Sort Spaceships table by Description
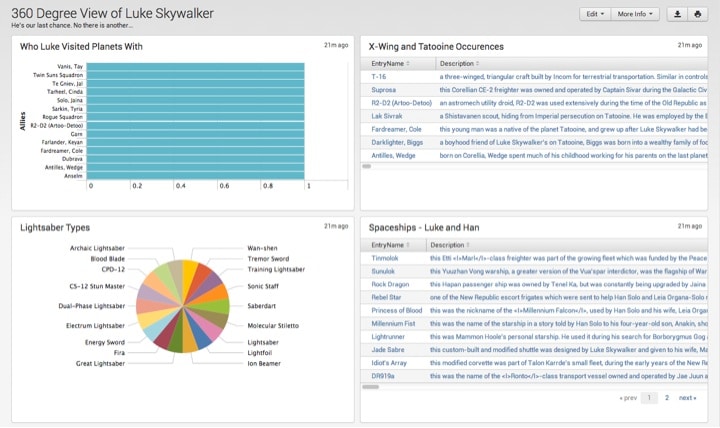This screenshot has height=428, width=720. click(x=450, y=245)
